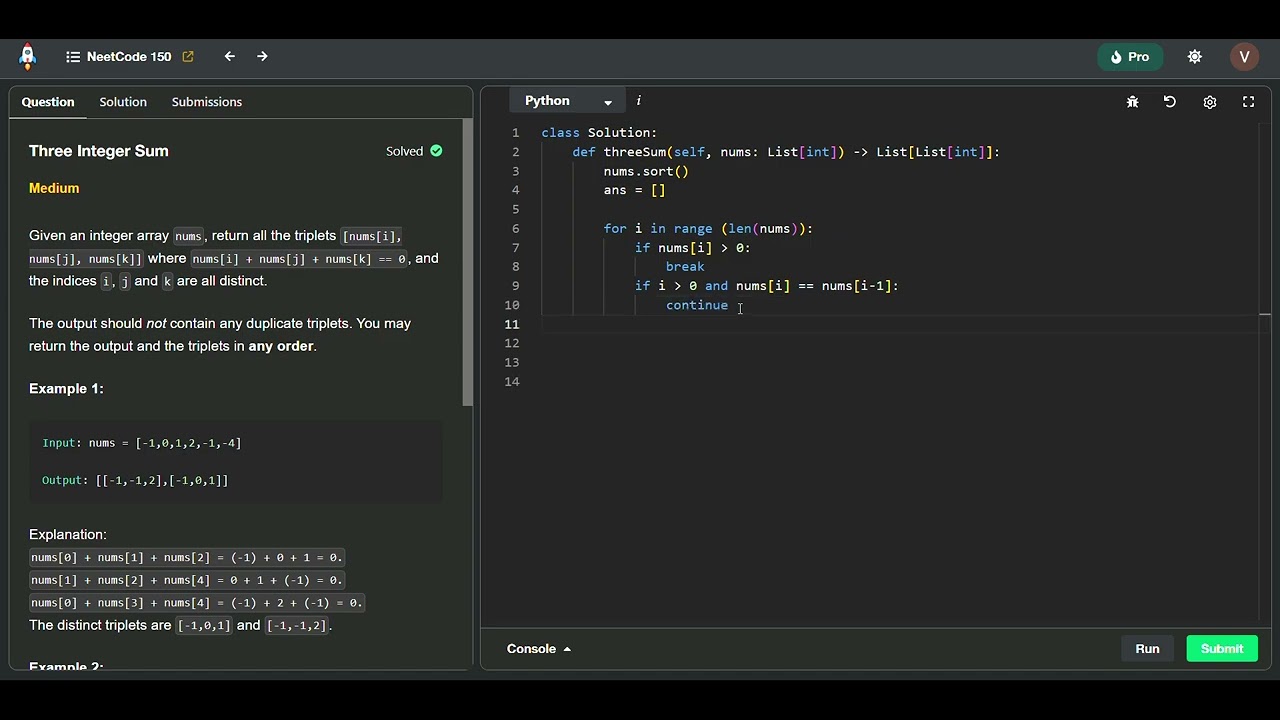1280x720 pixels.
Task: Click the Medium difficulty label
Action: point(54,188)
